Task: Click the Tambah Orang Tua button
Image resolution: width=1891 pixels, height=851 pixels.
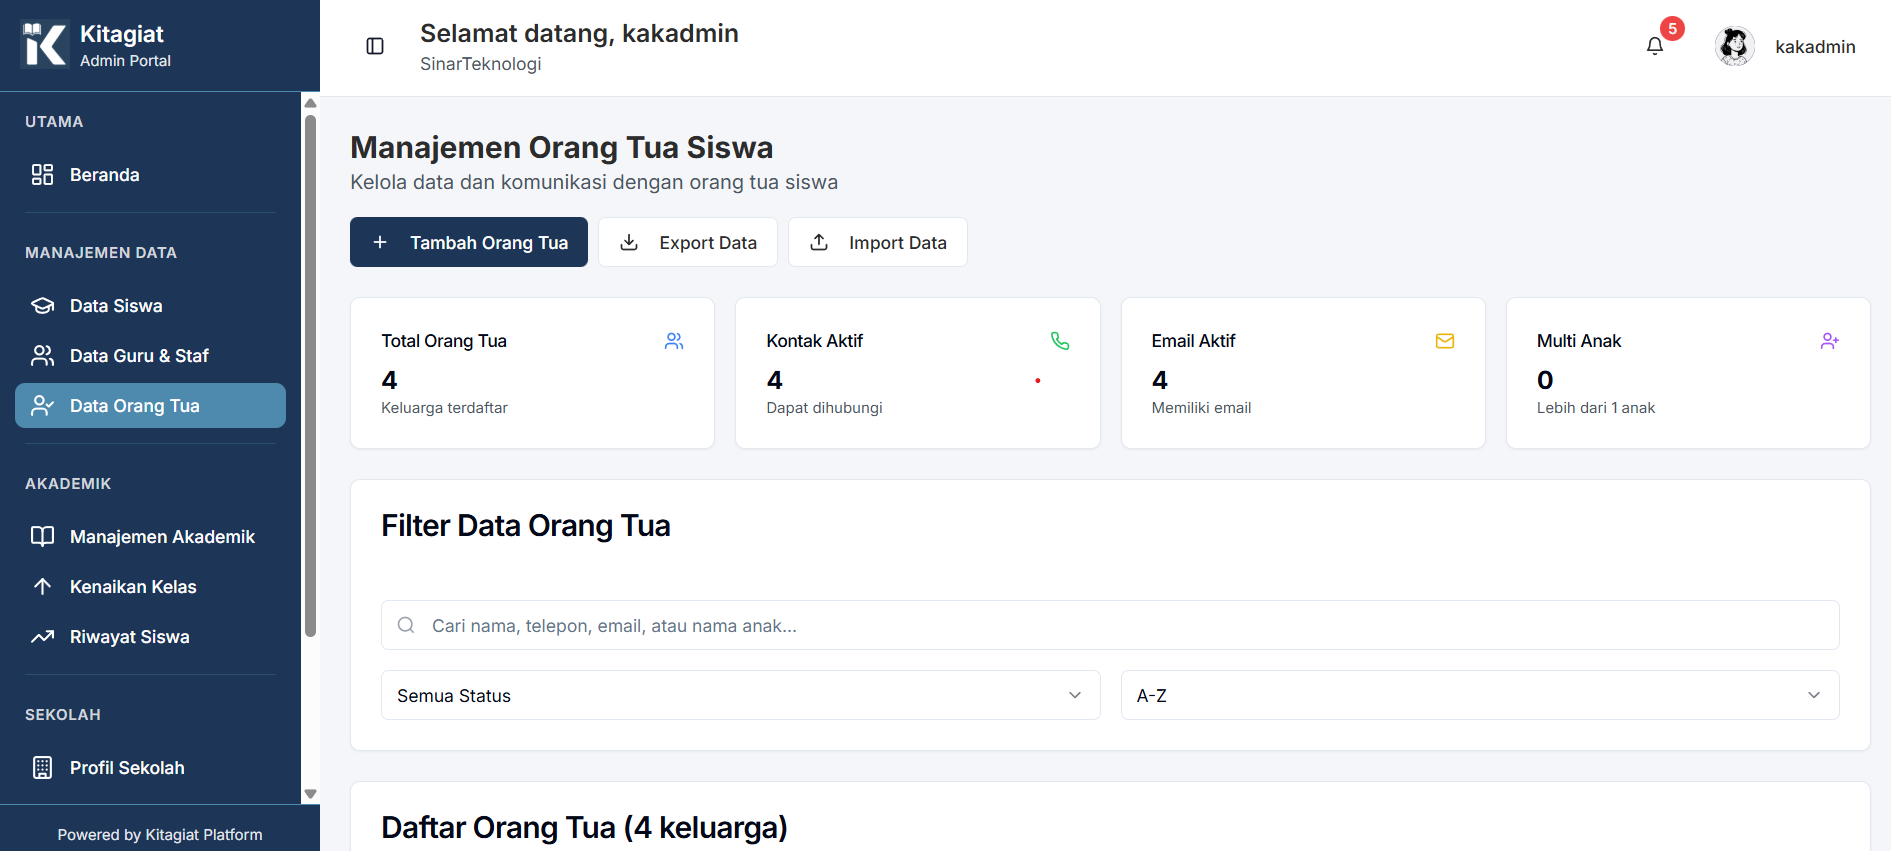Action: (469, 242)
